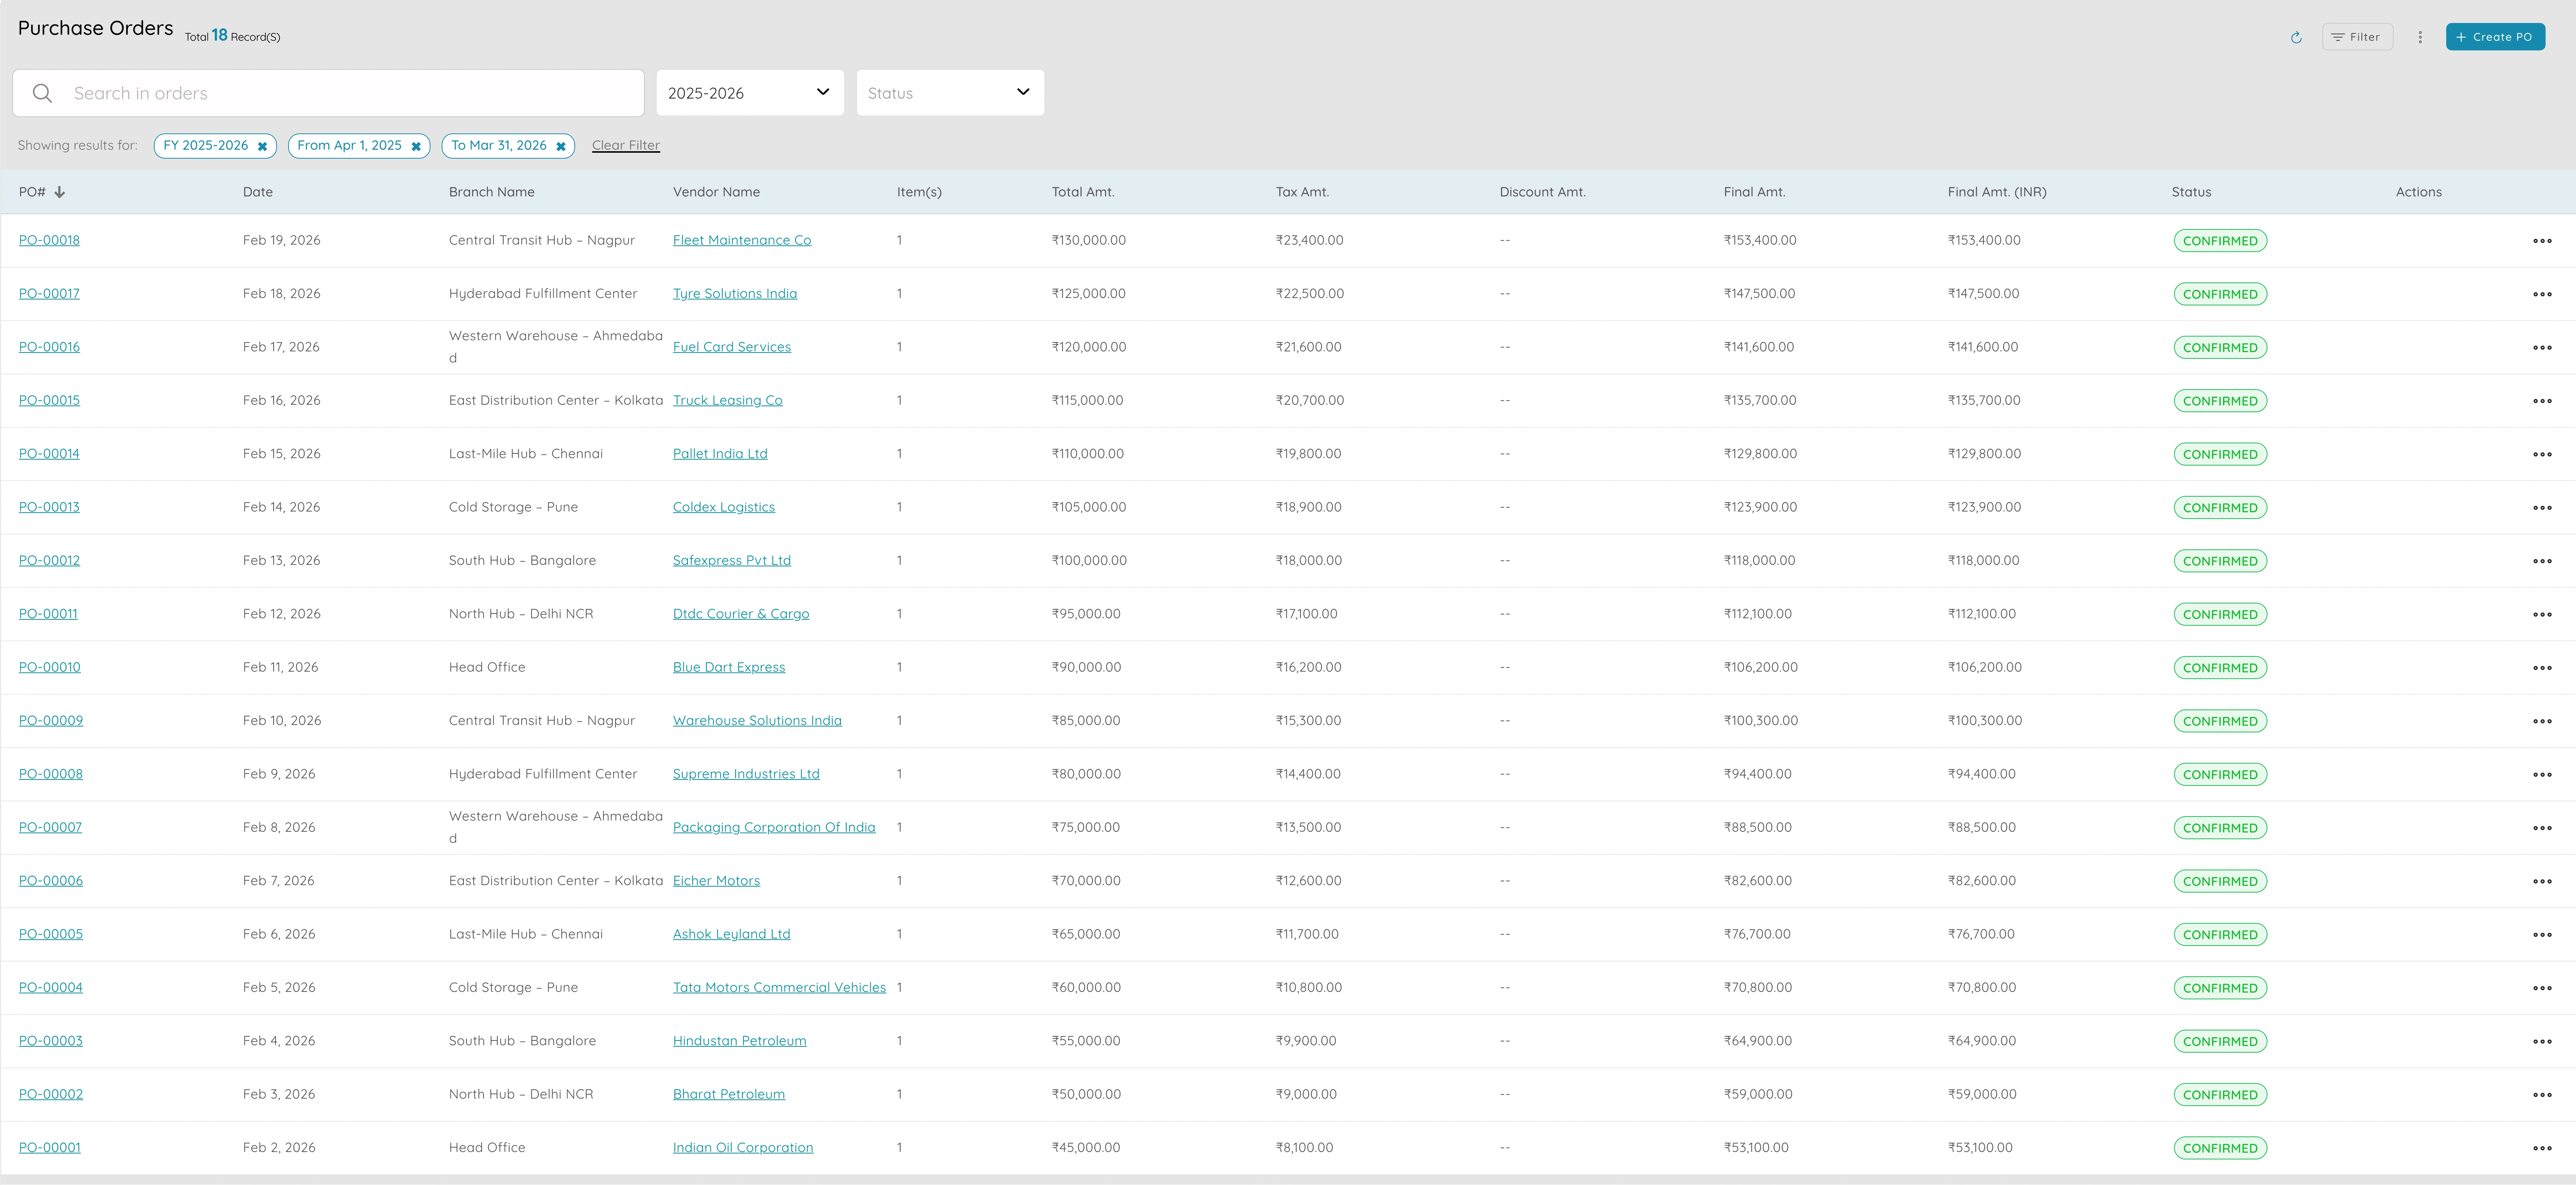The height and width of the screenshot is (1185, 2576).
Task: Expand the Filter options panel
Action: [2356, 37]
